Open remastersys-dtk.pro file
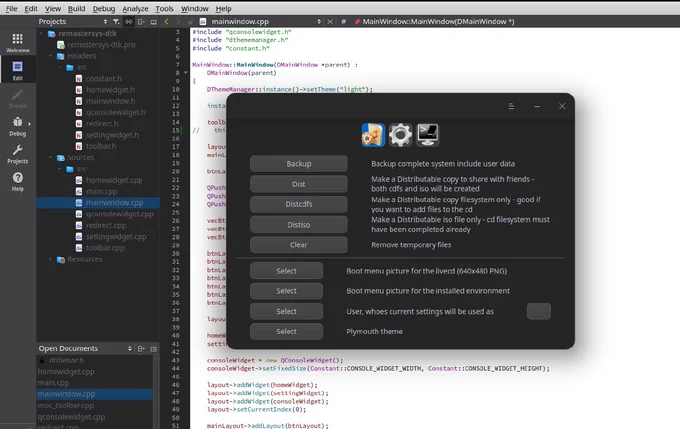 click(101, 45)
